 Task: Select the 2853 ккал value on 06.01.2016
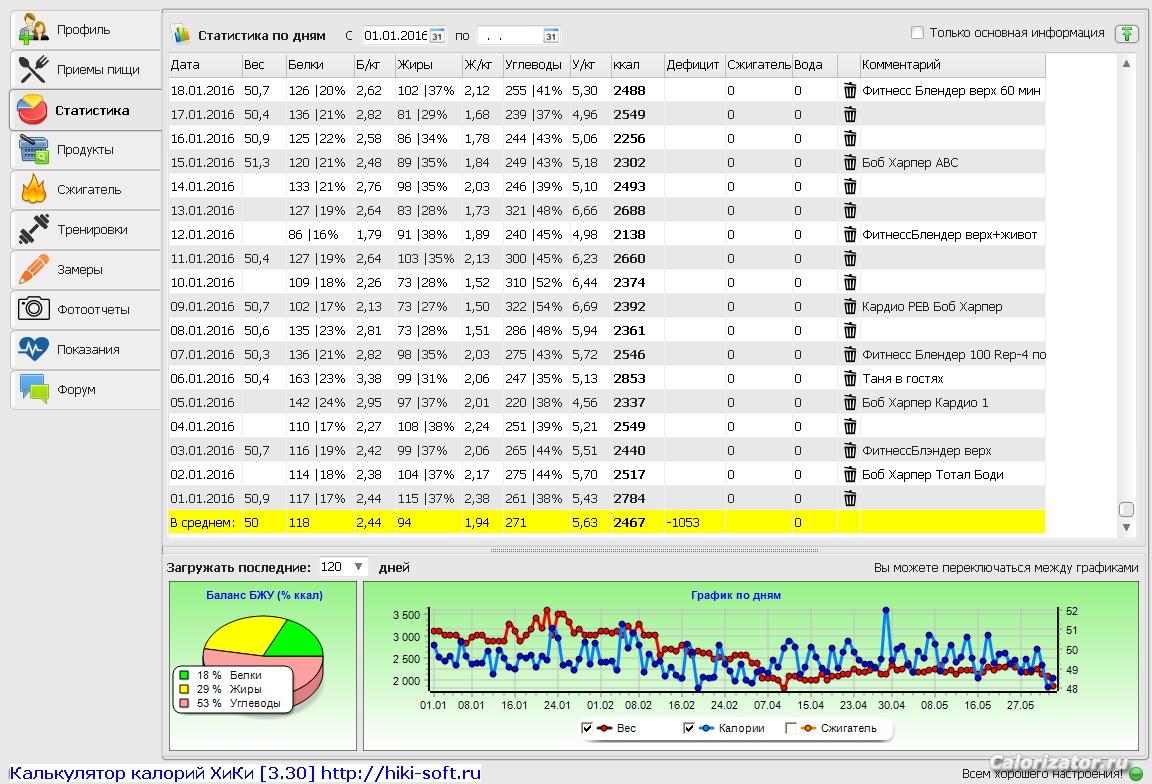tap(630, 378)
